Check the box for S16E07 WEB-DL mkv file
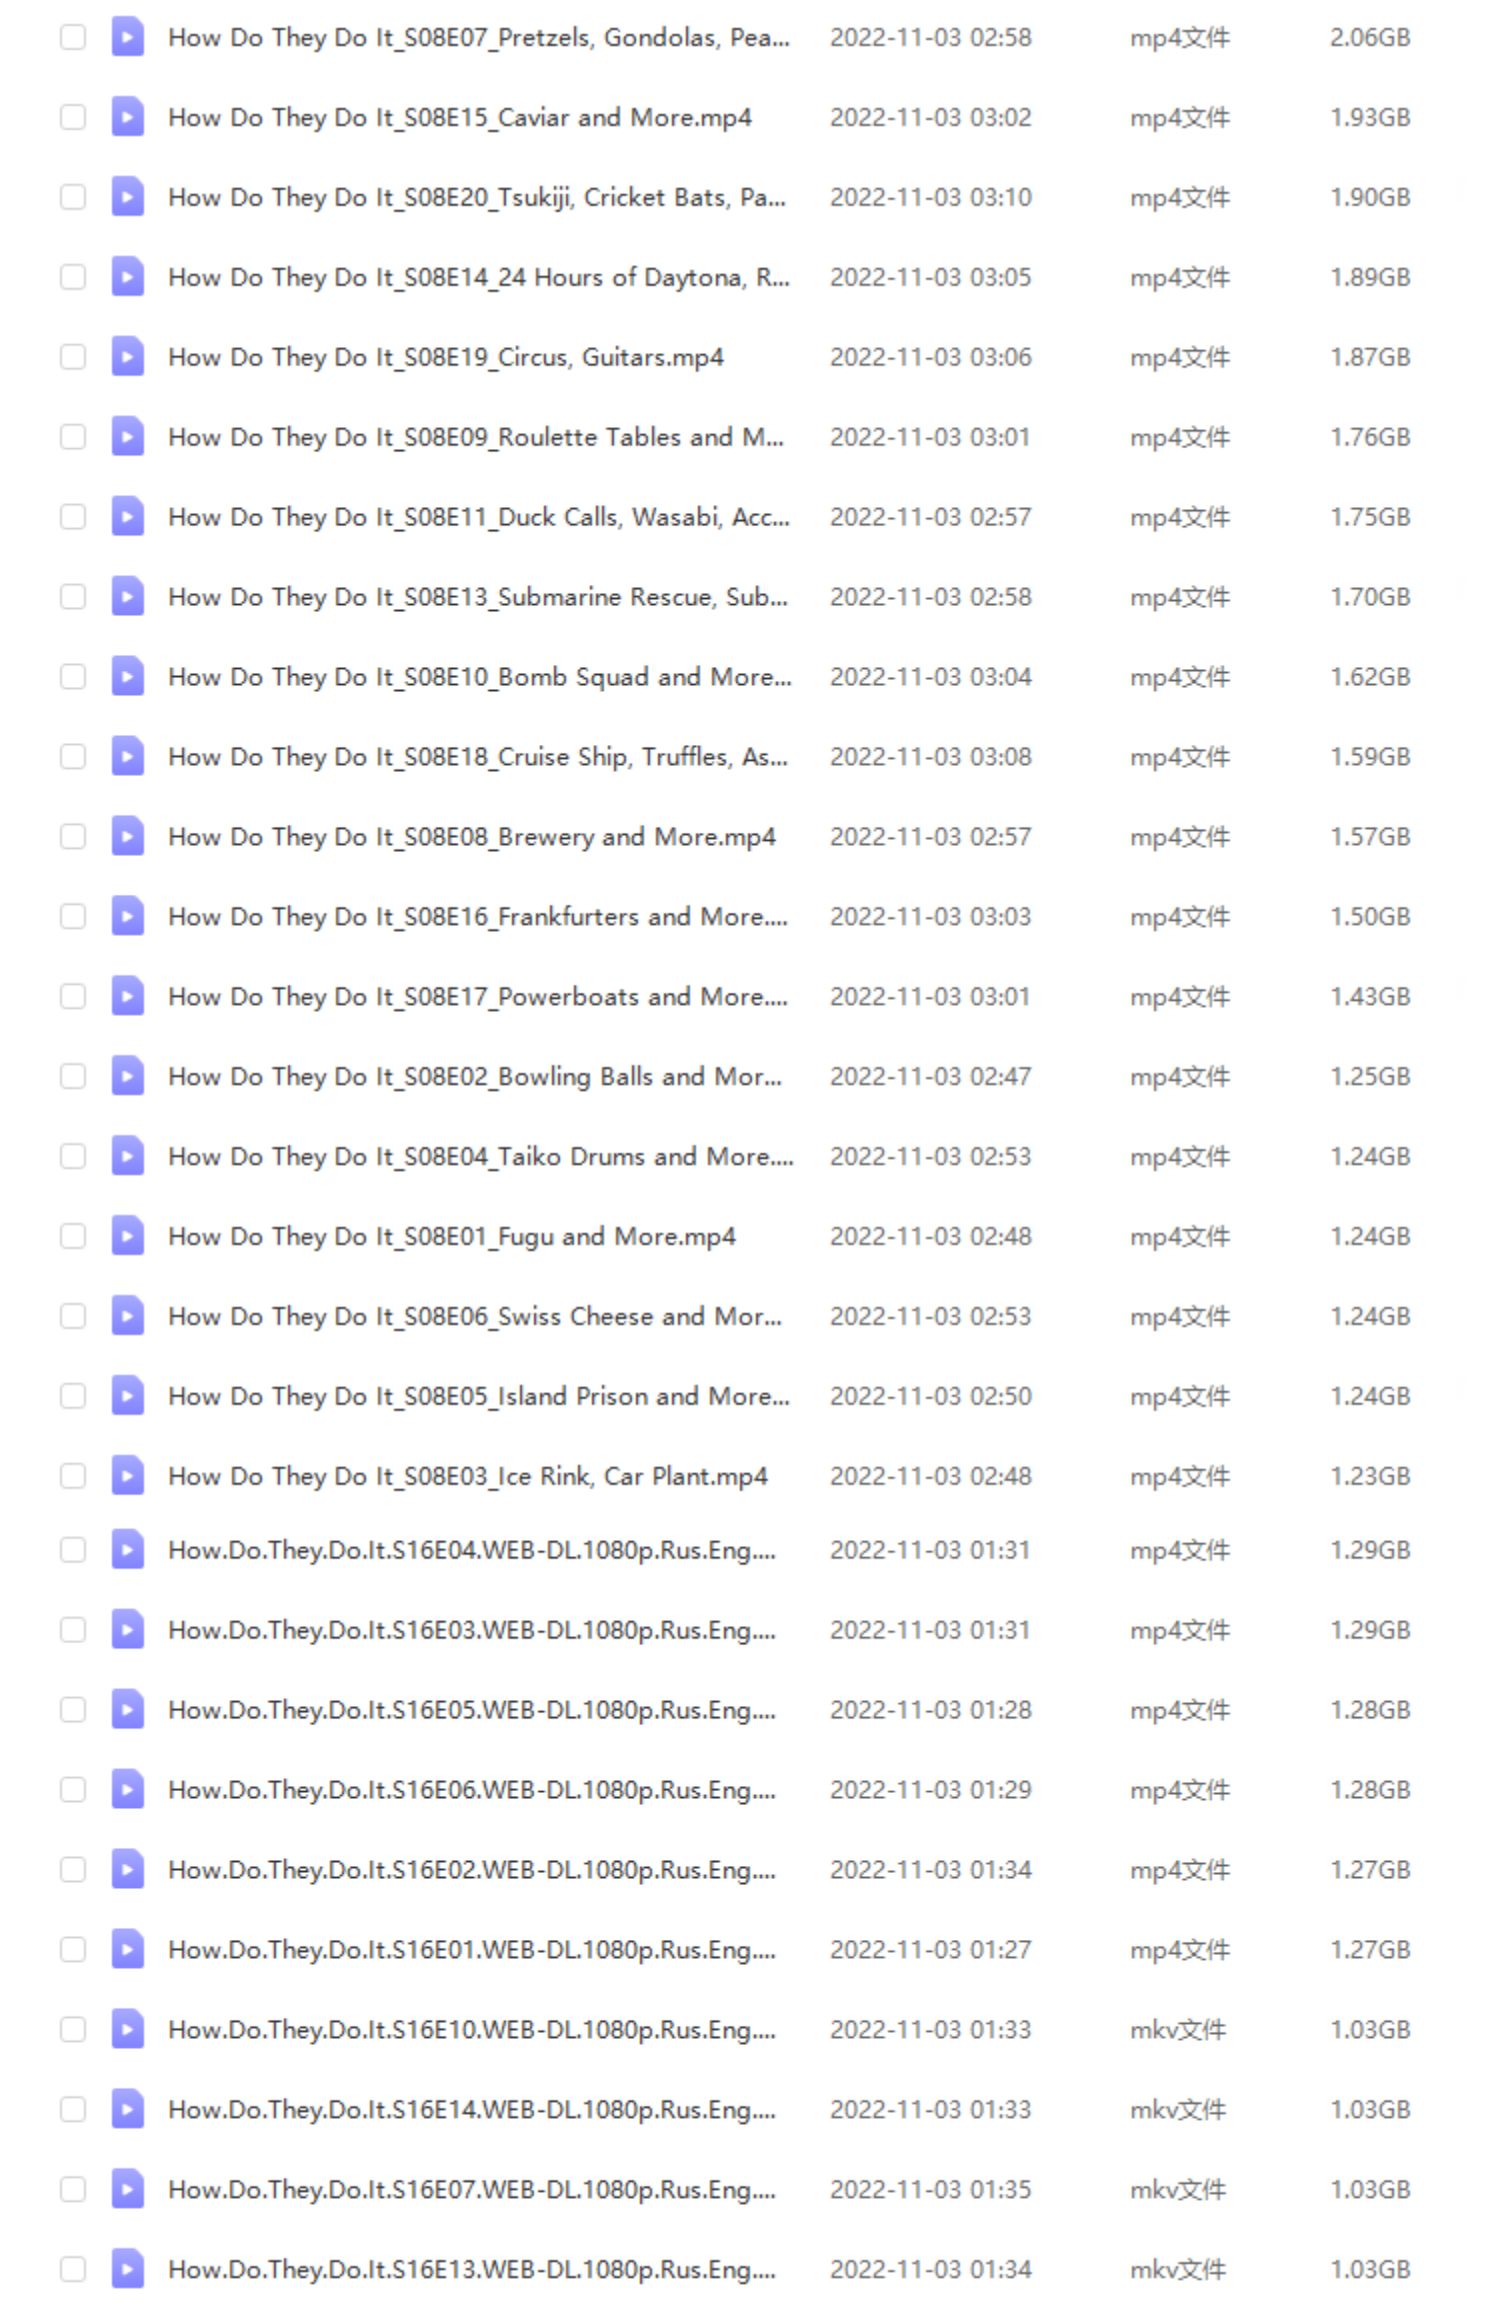Viewport: 1500px width, 2322px height. click(x=73, y=2190)
